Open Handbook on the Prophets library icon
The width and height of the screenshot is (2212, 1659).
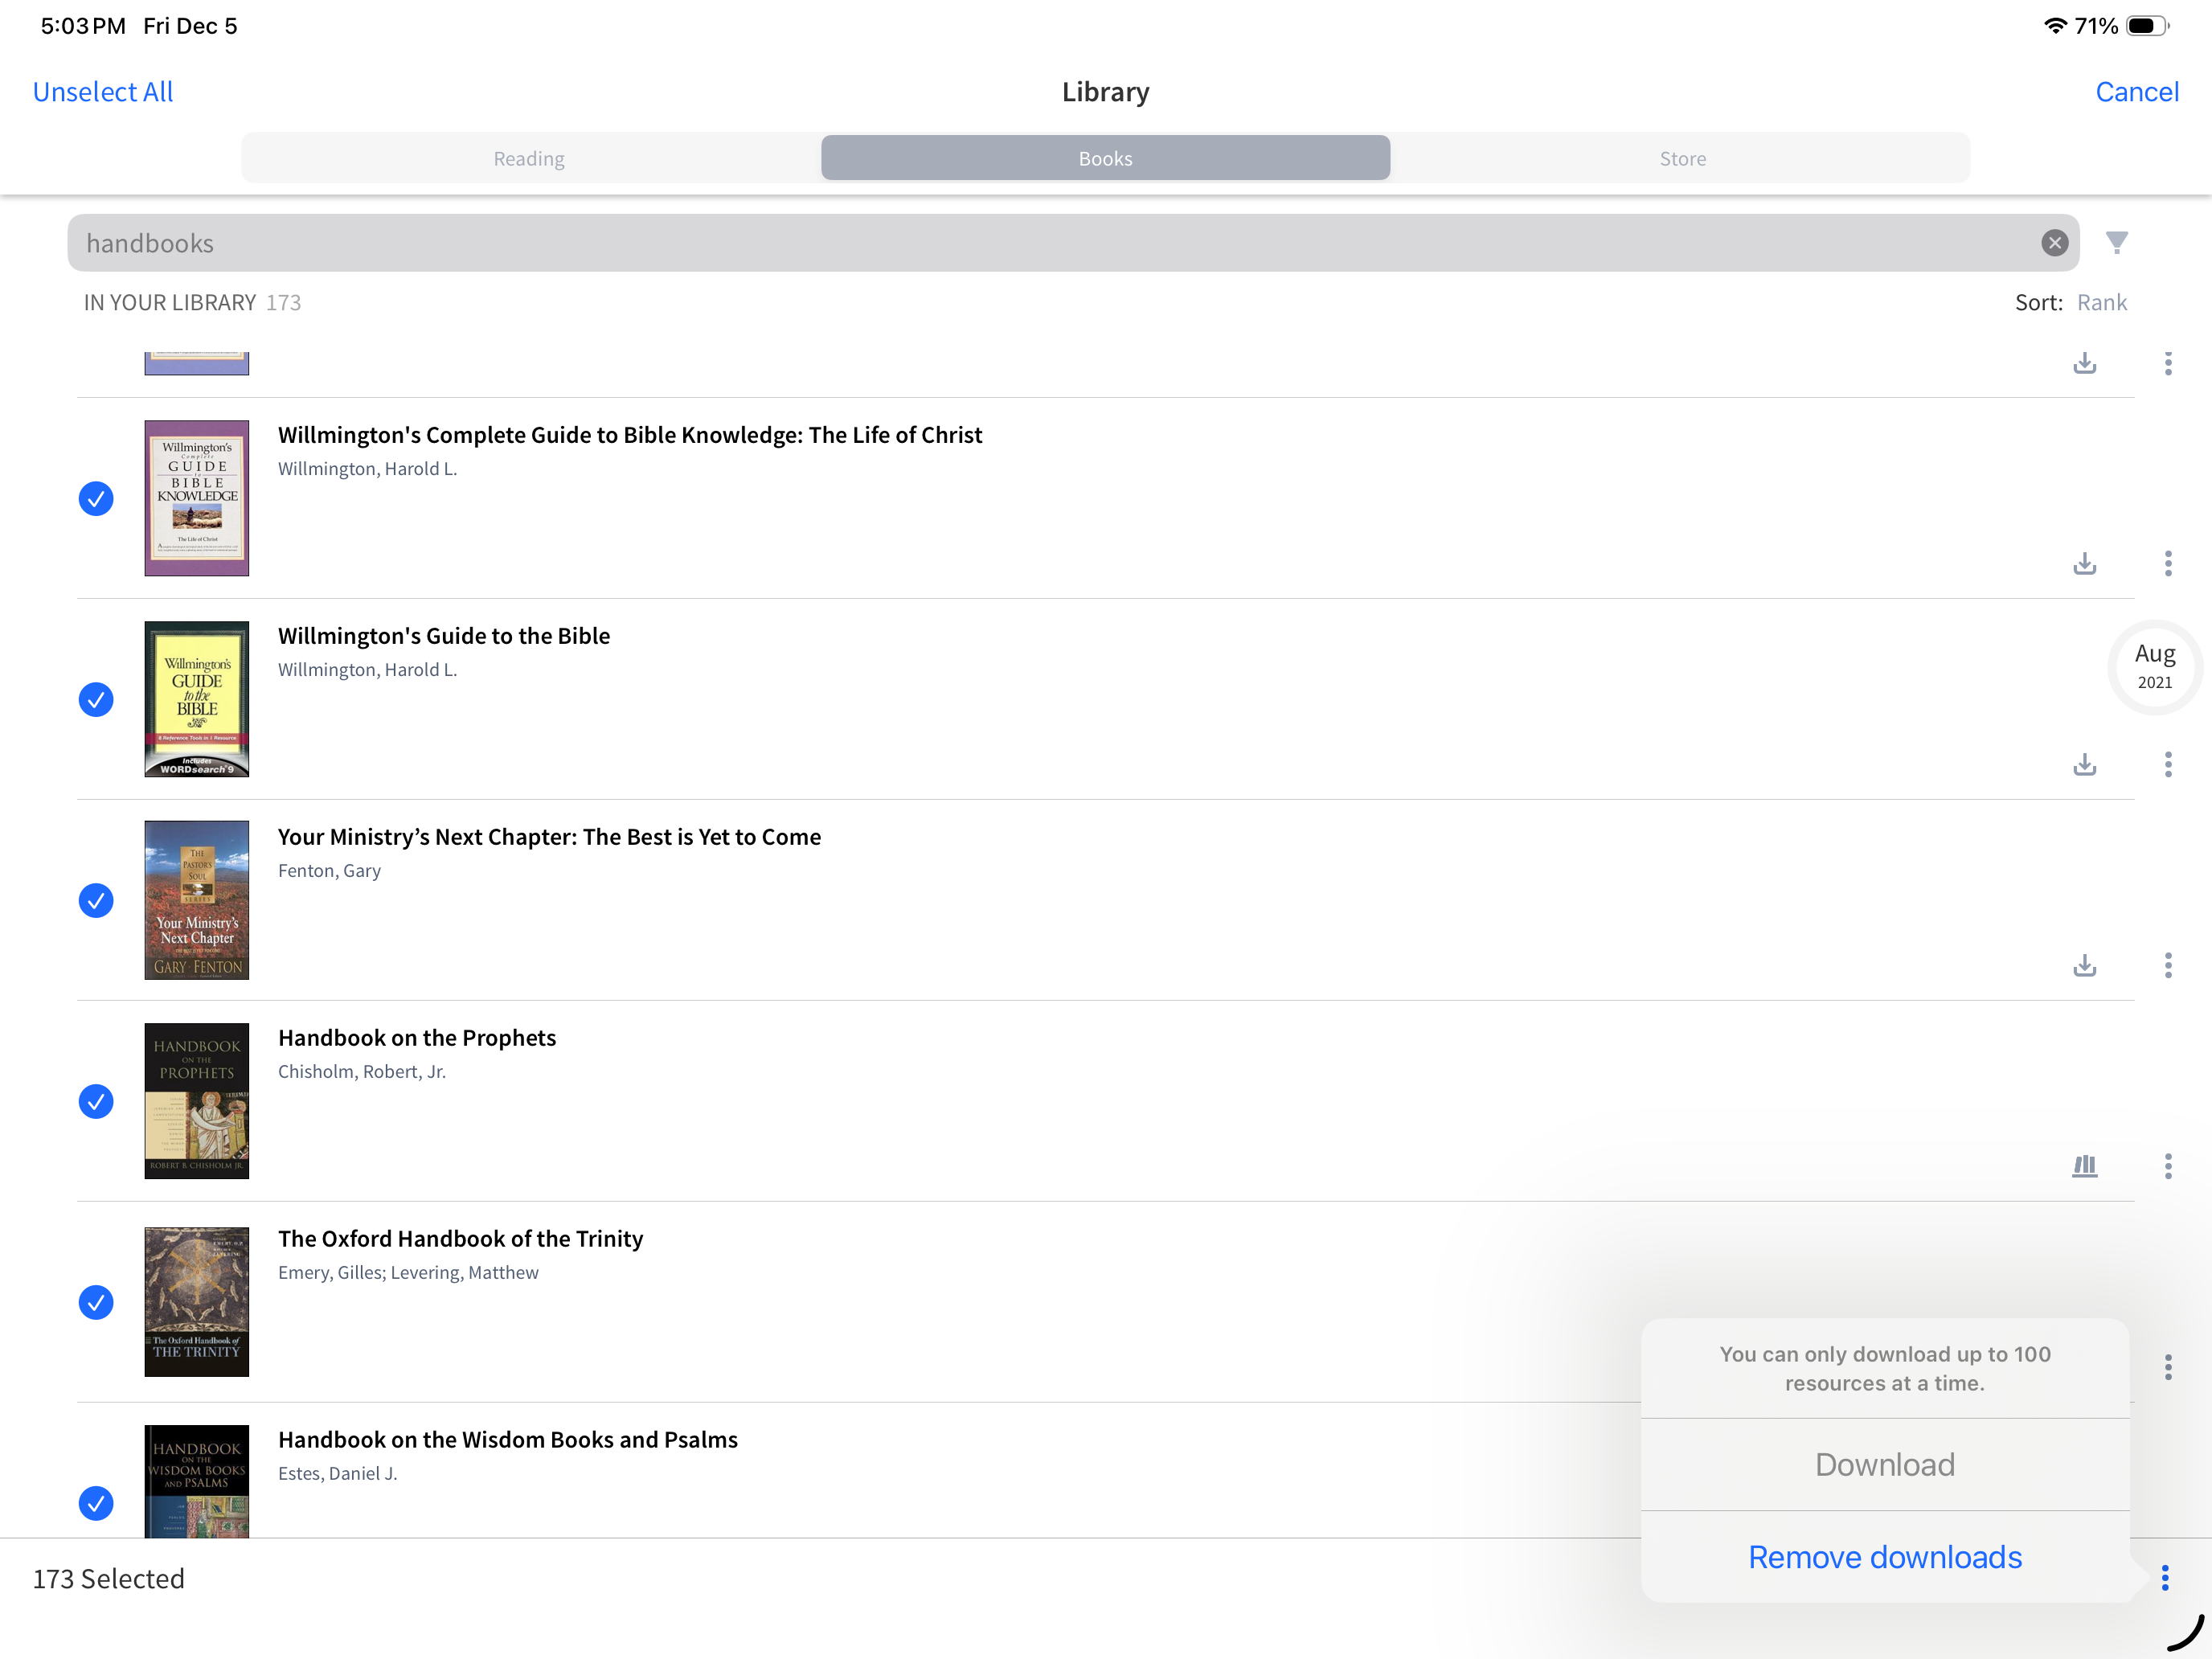coord(2084,1166)
